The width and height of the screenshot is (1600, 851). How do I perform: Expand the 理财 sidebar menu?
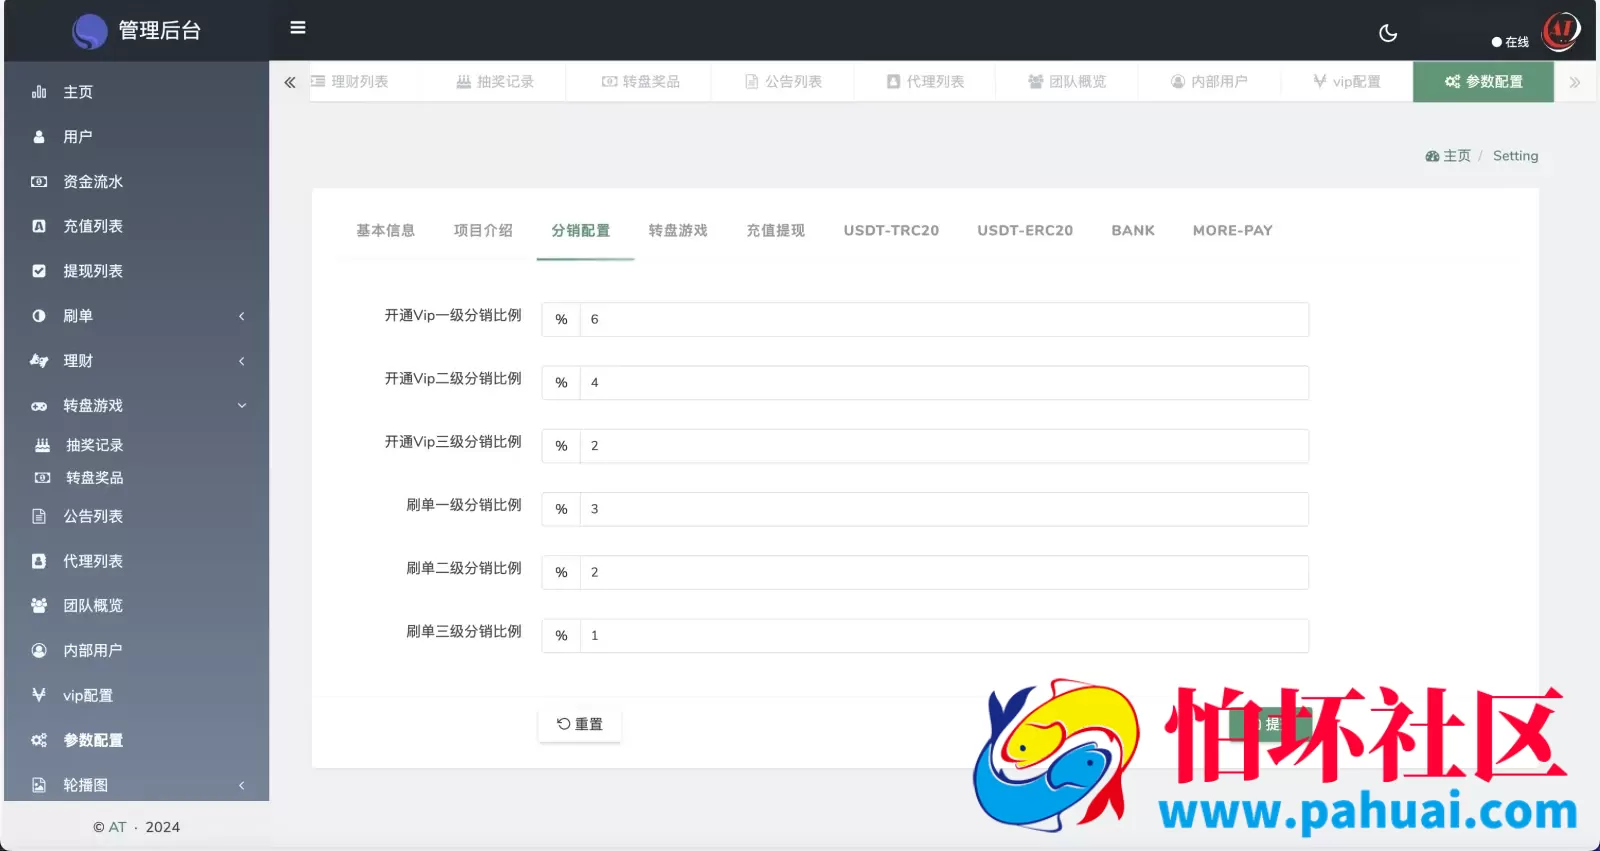pos(137,361)
